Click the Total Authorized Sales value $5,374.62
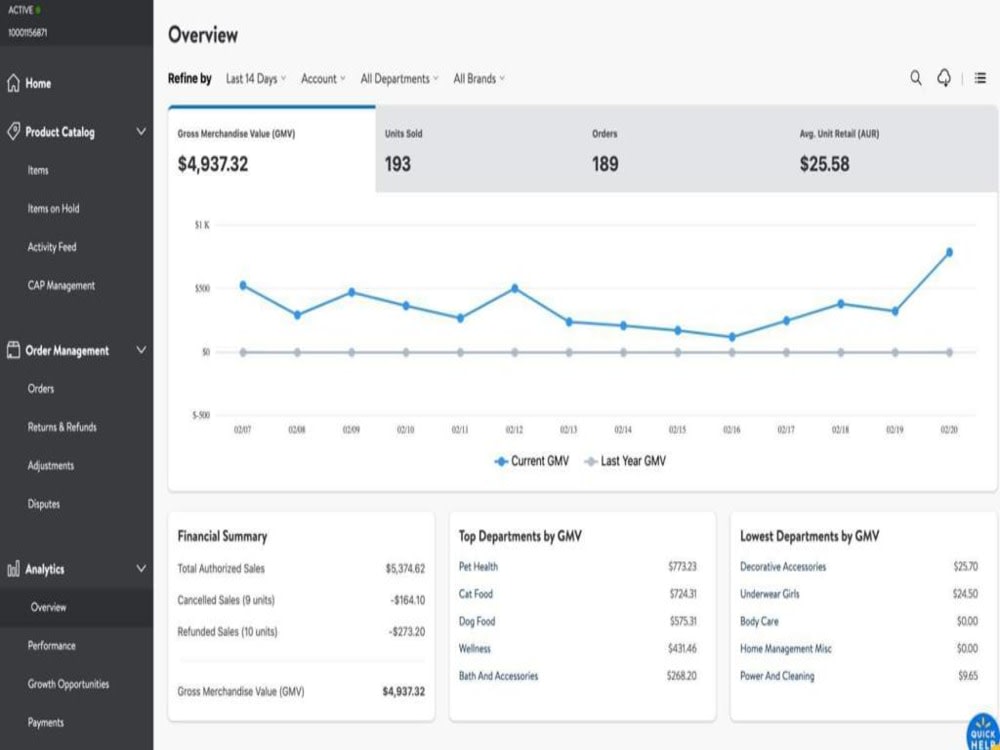The height and width of the screenshot is (750, 1000). pyautogui.click(x=405, y=568)
